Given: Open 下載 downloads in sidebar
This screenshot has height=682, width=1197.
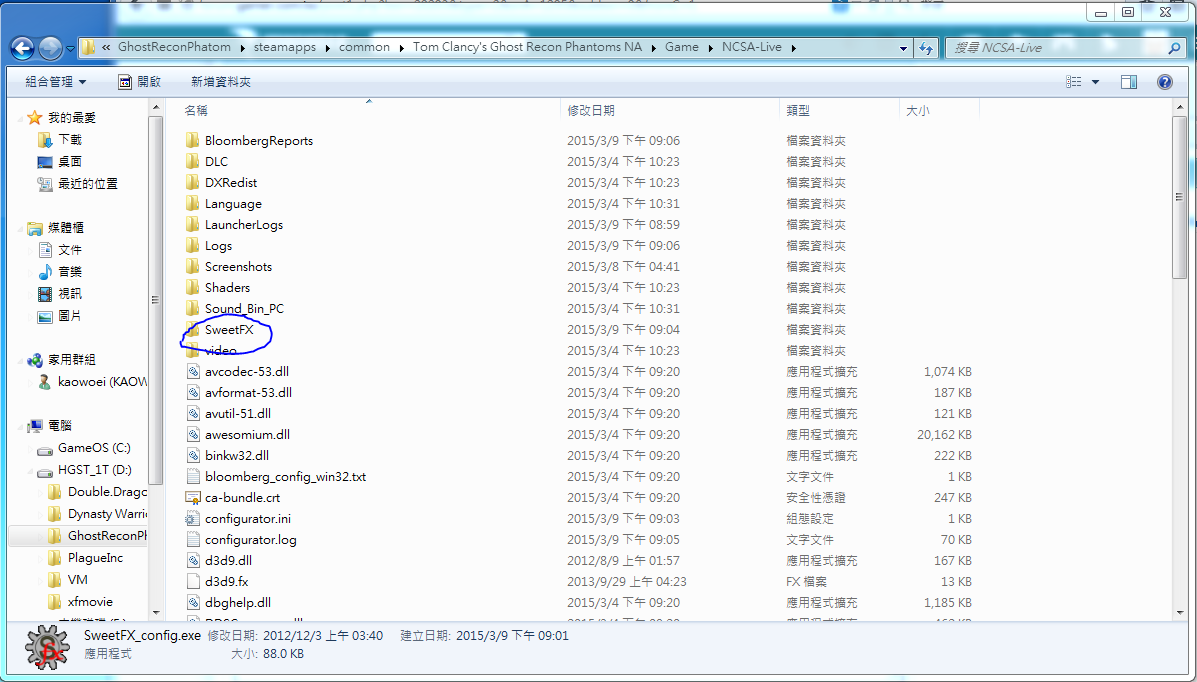Looking at the screenshot, I should click(69, 140).
